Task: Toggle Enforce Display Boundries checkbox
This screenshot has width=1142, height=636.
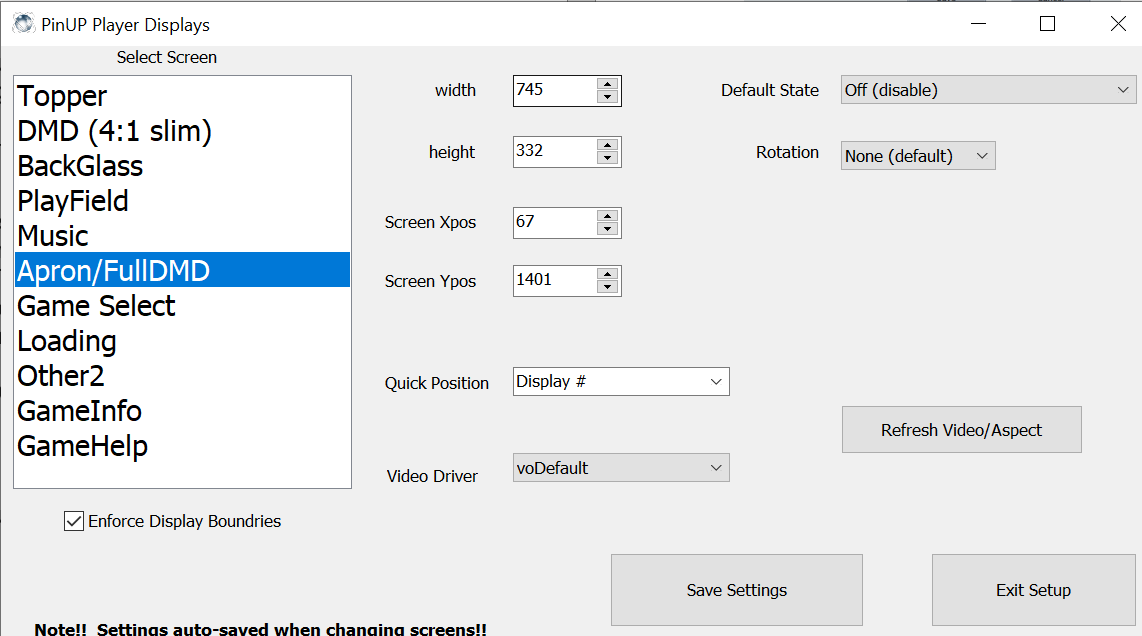Action: tap(74, 521)
